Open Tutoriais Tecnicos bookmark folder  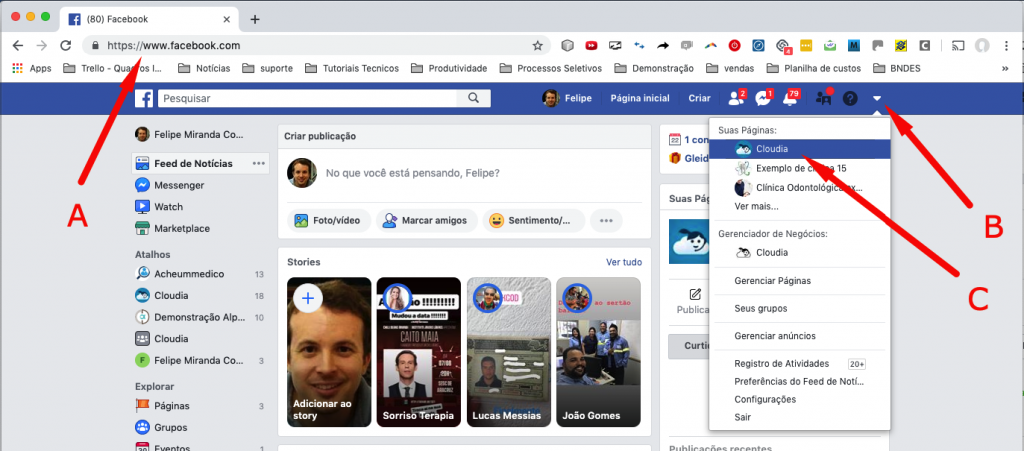click(x=353, y=68)
